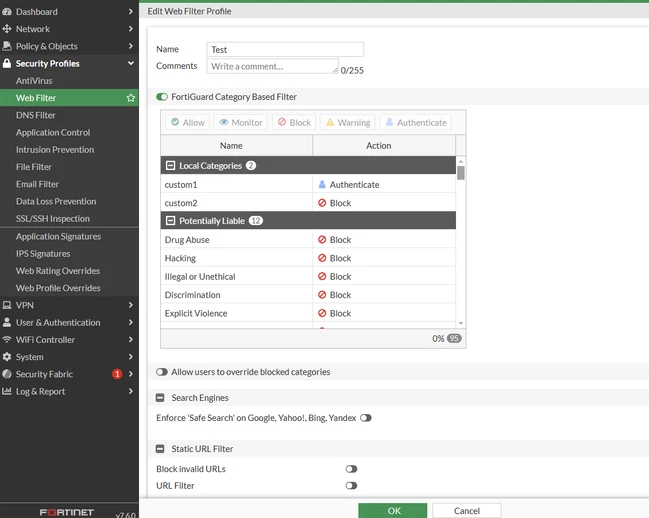Click the Warning action button
Viewport: 649px width, 518px height.
tap(348, 122)
